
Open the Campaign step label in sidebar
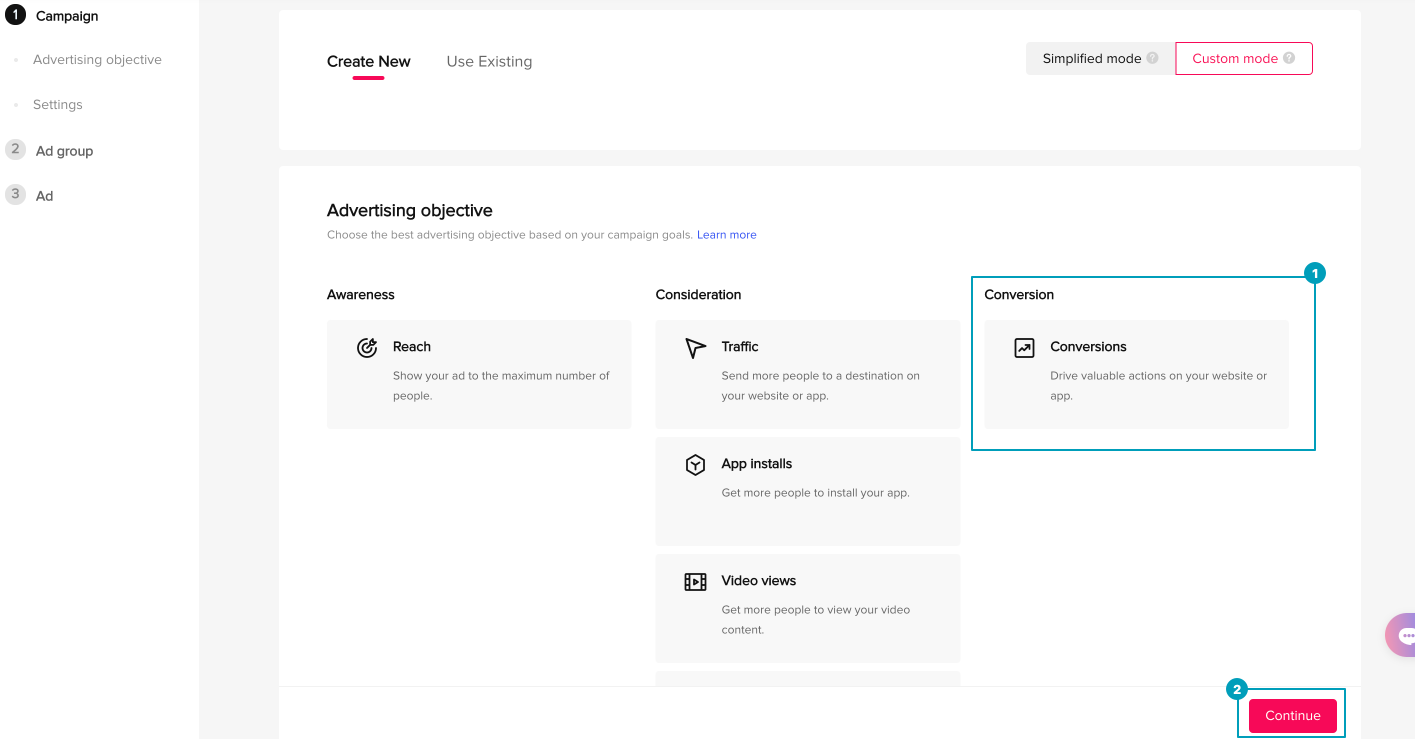click(x=67, y=16)
